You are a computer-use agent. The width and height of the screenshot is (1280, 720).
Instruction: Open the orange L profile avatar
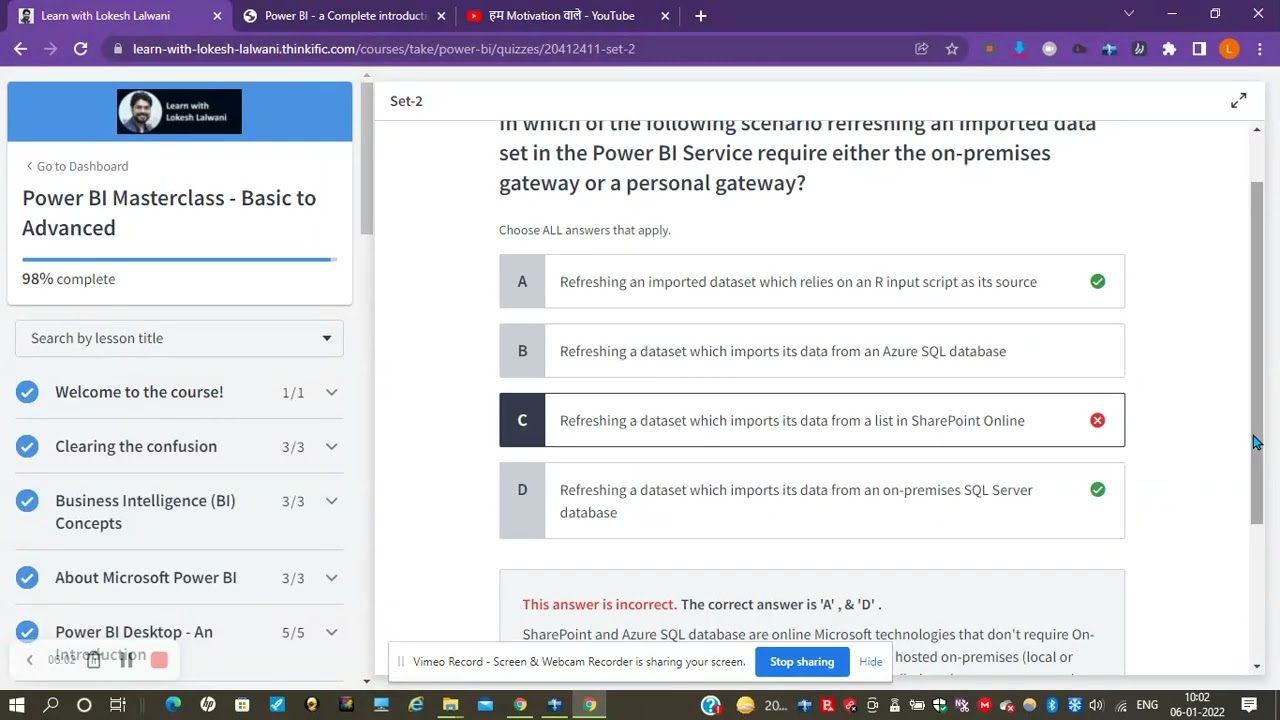1229,48
